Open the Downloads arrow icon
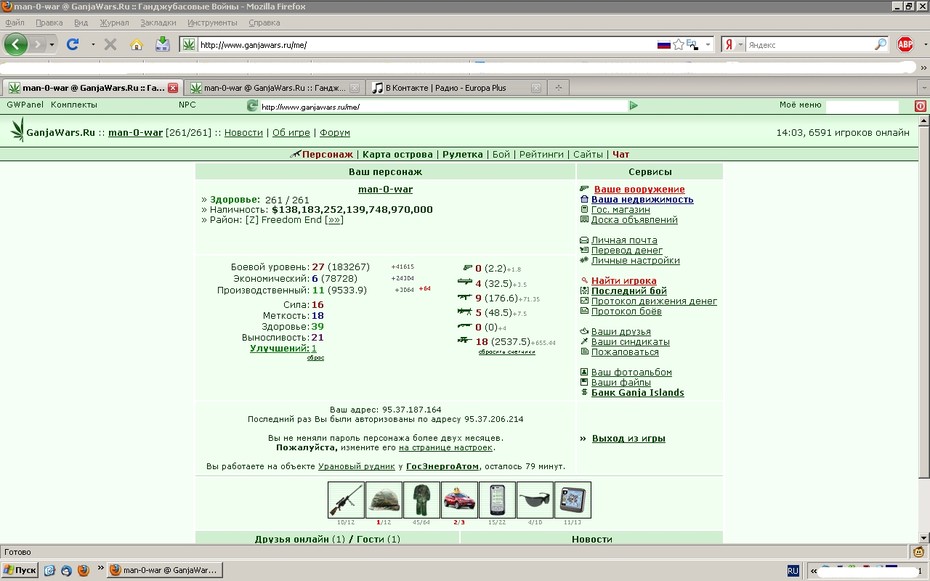930x581 pixels. [163, 44]
